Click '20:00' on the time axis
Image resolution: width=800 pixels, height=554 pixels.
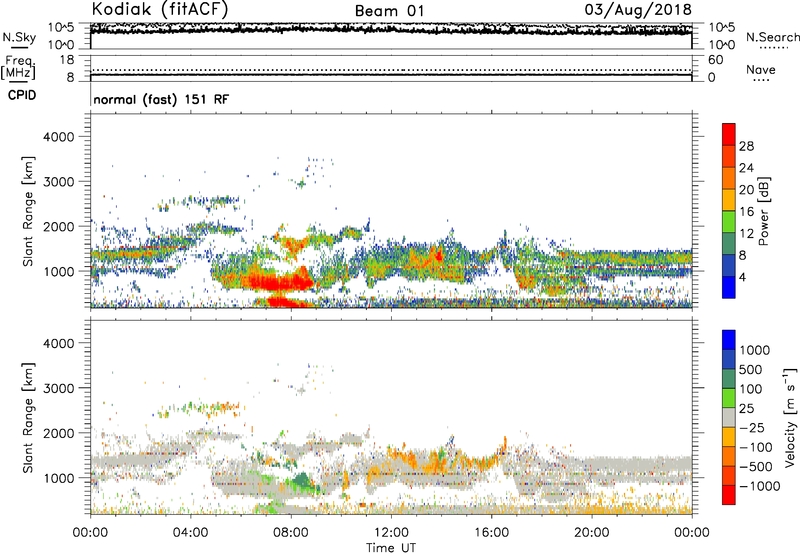click(592, 533)
